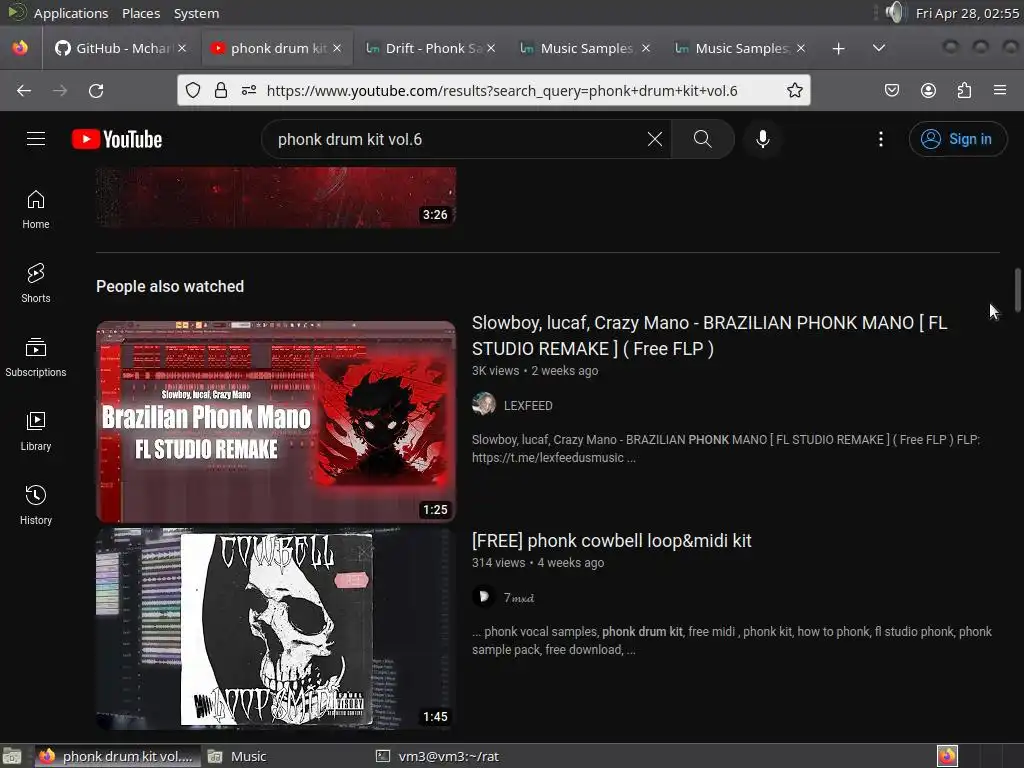Open YouTube settings three-dot menu

[x=881, y=139]
